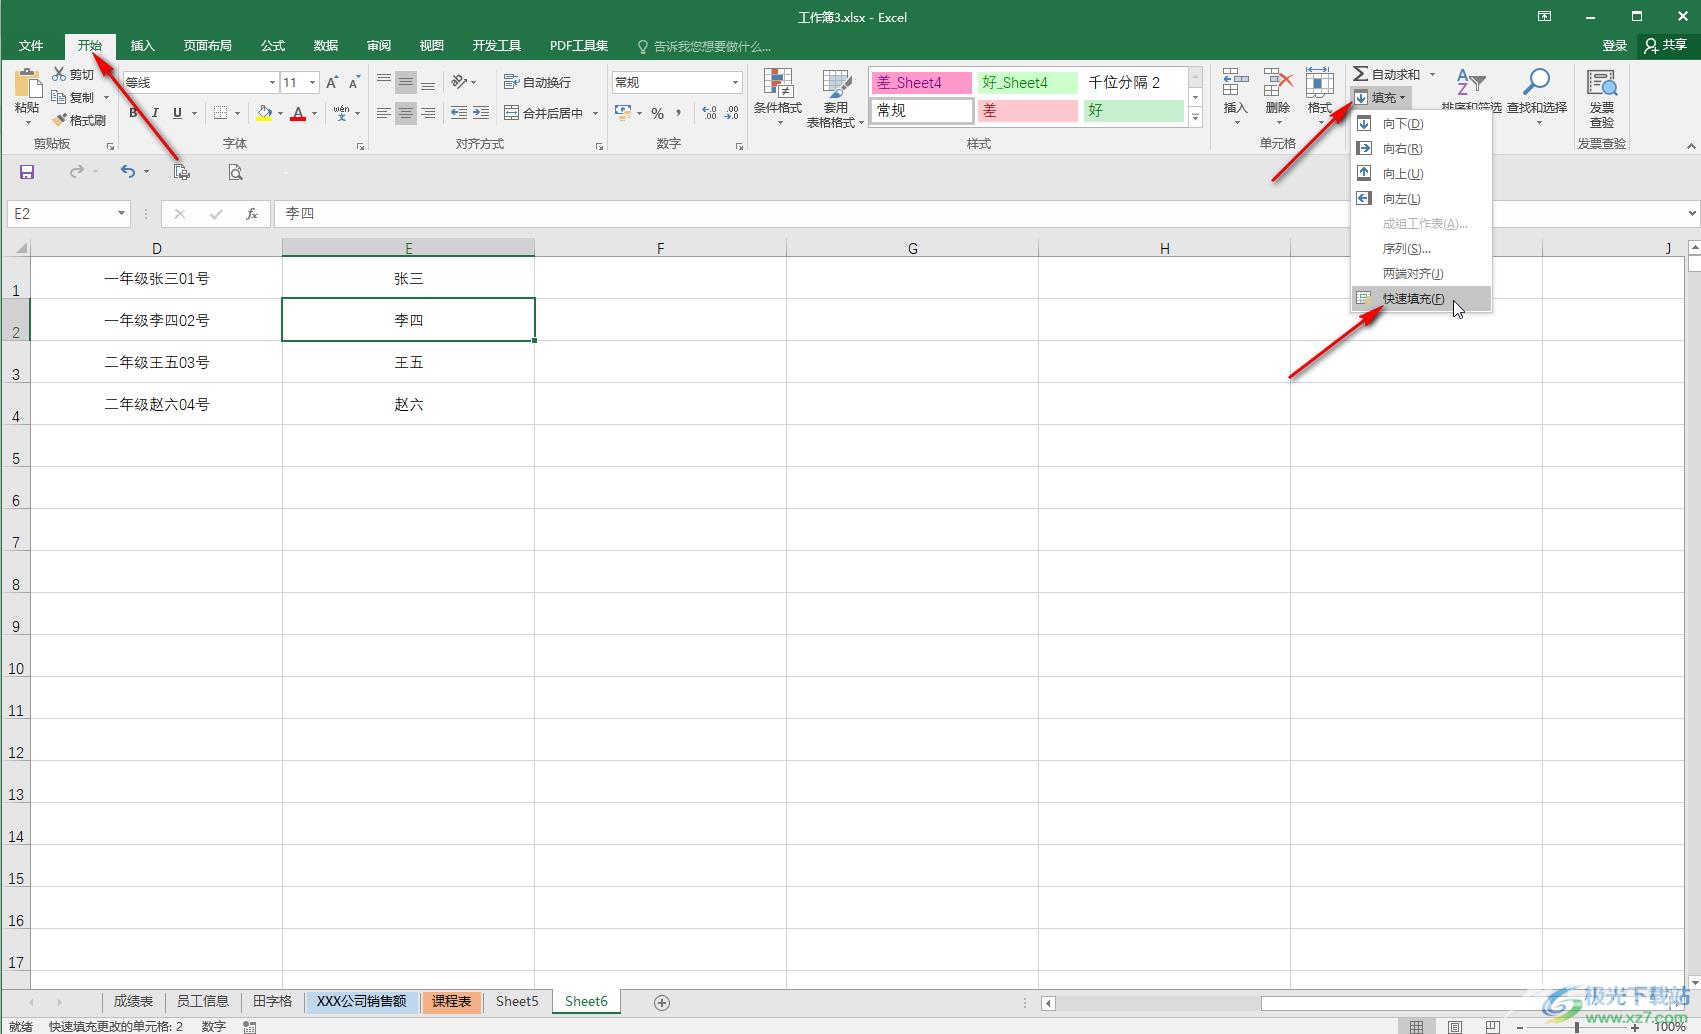Open Conditional Formatting menu
Image resolution: width=1701 pixels, height=1034 pixels.
point(777,98)
